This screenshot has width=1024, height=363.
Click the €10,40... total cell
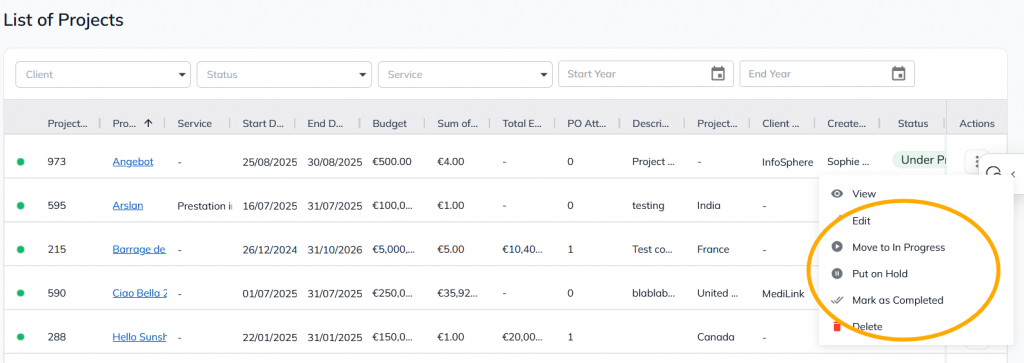pyautogui.click(x=522, y=249)
